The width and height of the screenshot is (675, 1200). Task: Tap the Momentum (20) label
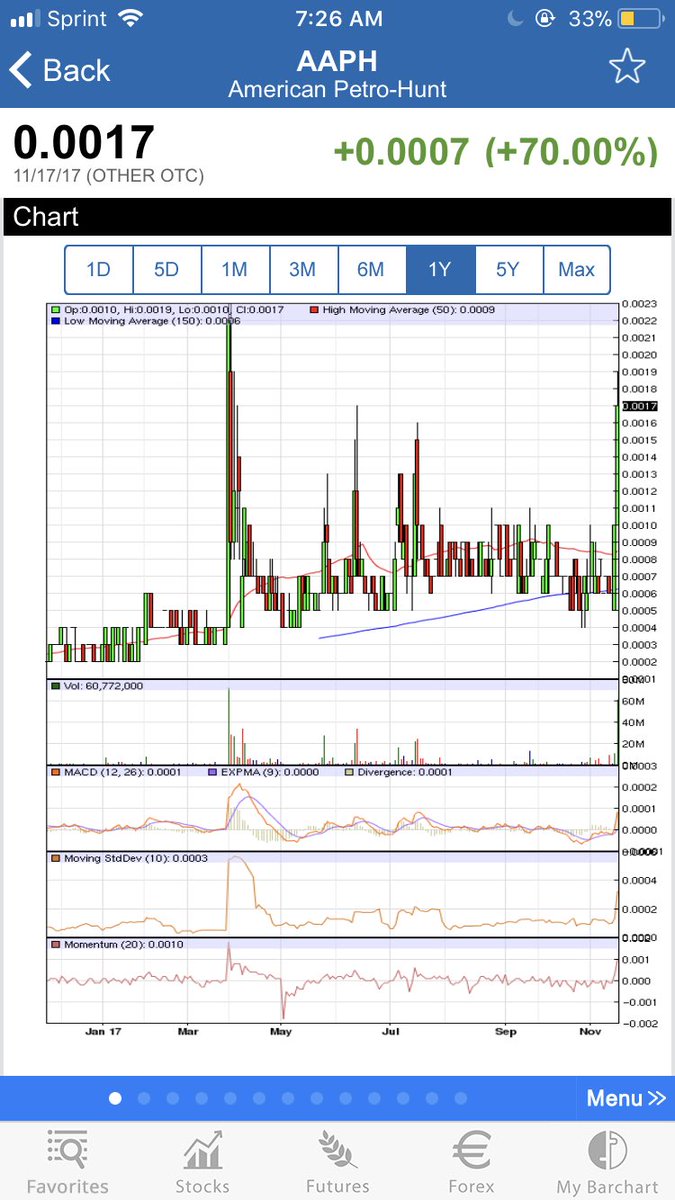[123, 944]
